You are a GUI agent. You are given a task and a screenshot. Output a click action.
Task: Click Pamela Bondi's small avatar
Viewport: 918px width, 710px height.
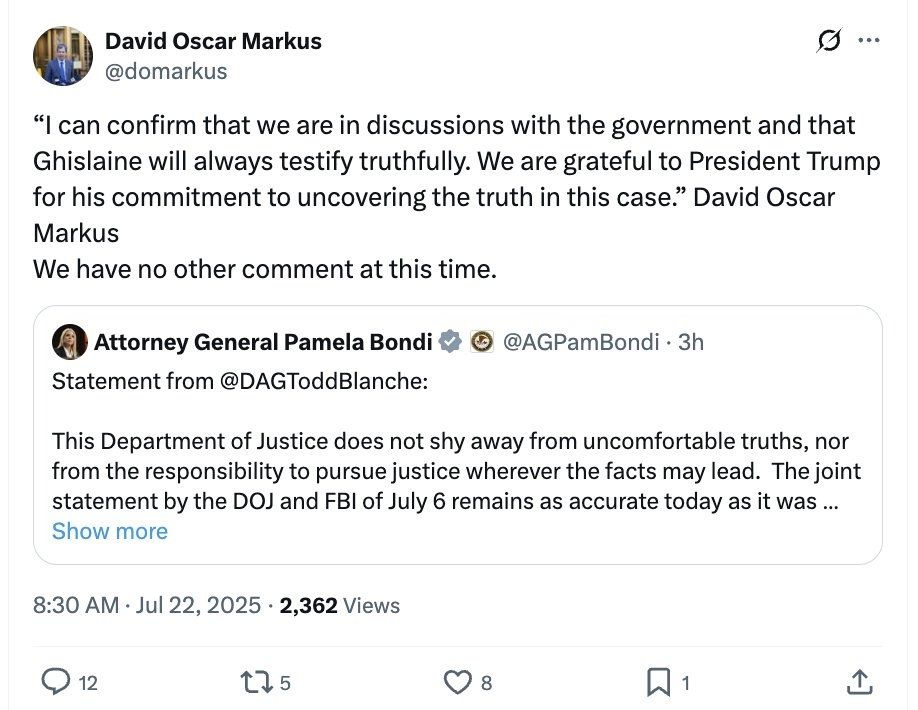[70, 342]
